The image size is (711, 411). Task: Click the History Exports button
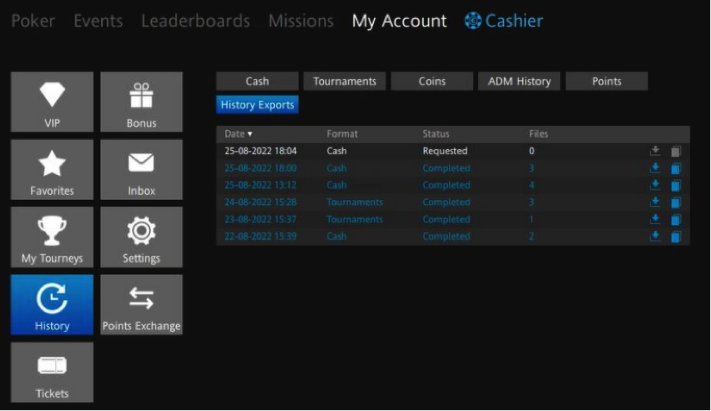click(257, 104)
